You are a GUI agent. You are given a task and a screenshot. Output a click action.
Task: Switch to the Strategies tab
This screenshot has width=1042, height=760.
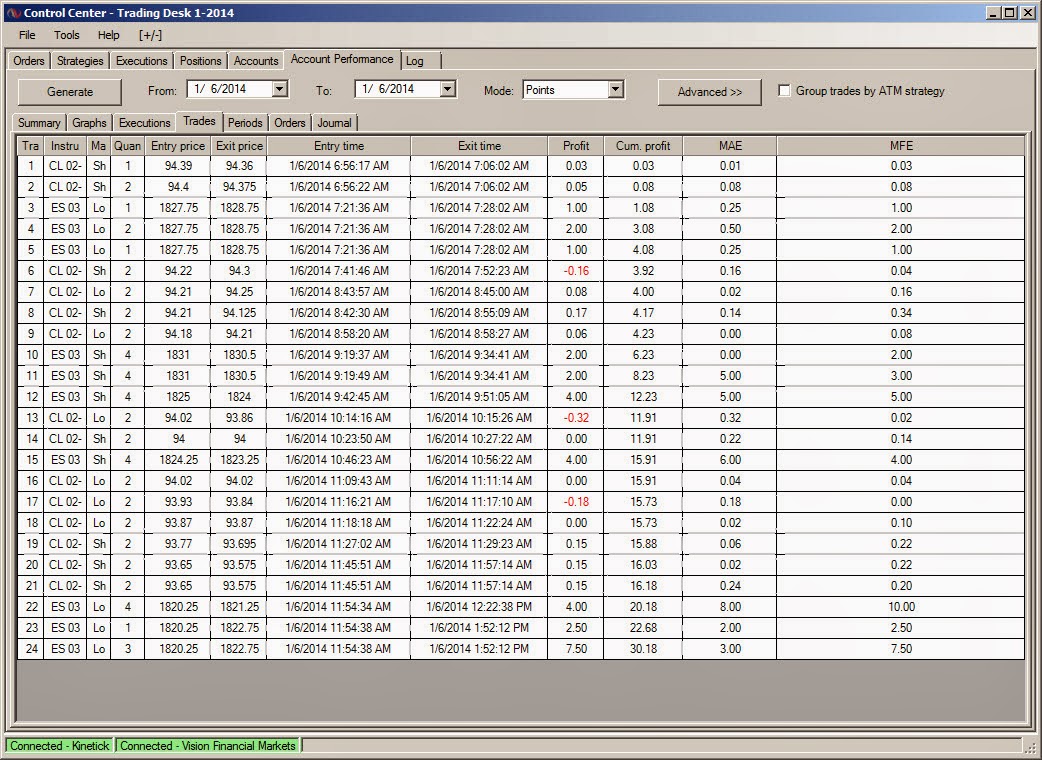point(80,60)
